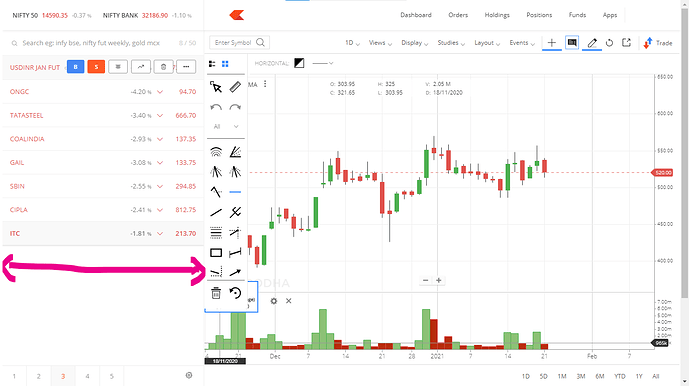Viewport: 689px width, 386px height.
Task: Undo the last drawing action
Action: click(x=216, y=107)
